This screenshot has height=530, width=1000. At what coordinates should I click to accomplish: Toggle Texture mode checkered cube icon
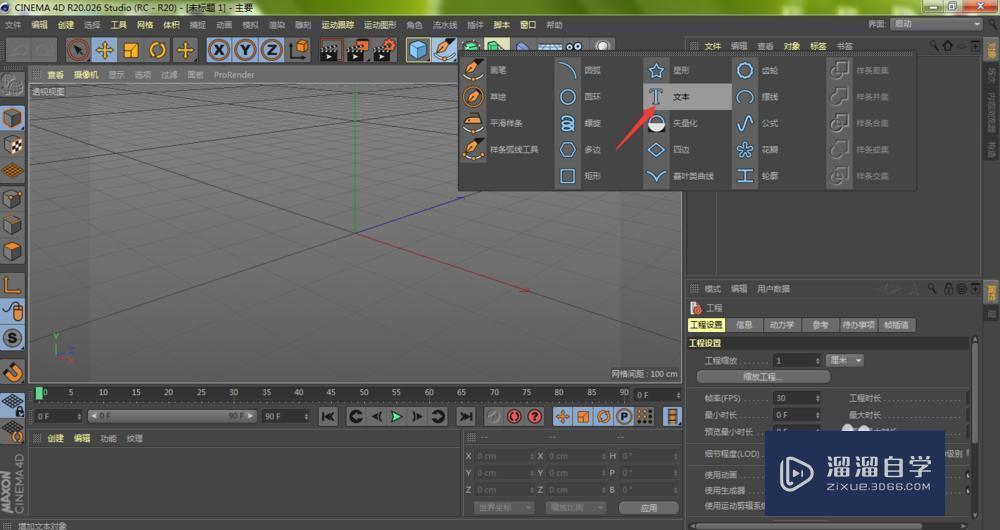point(13,145)
